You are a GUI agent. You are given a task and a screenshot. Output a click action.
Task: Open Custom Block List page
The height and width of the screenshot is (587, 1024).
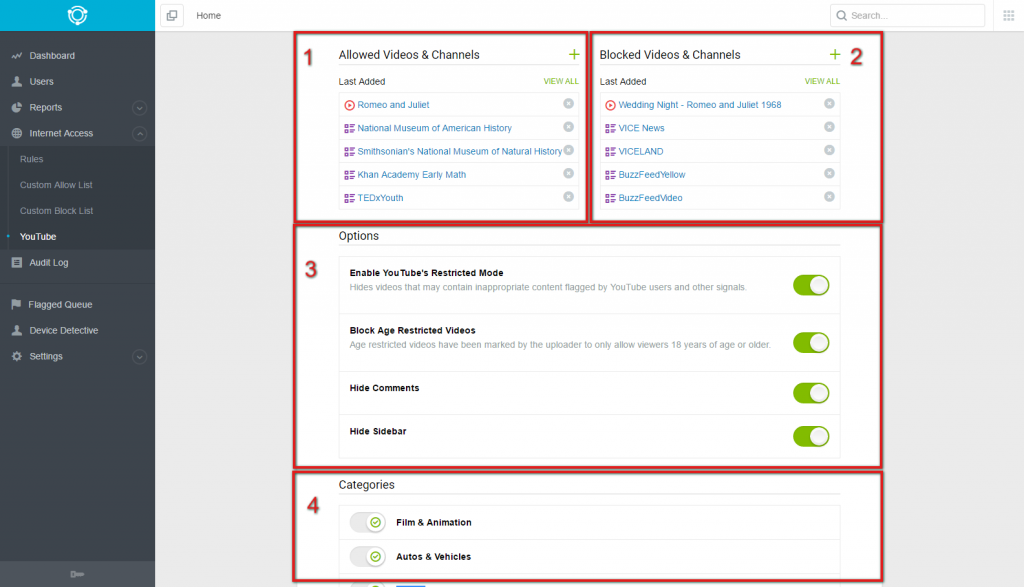[56, 211]
